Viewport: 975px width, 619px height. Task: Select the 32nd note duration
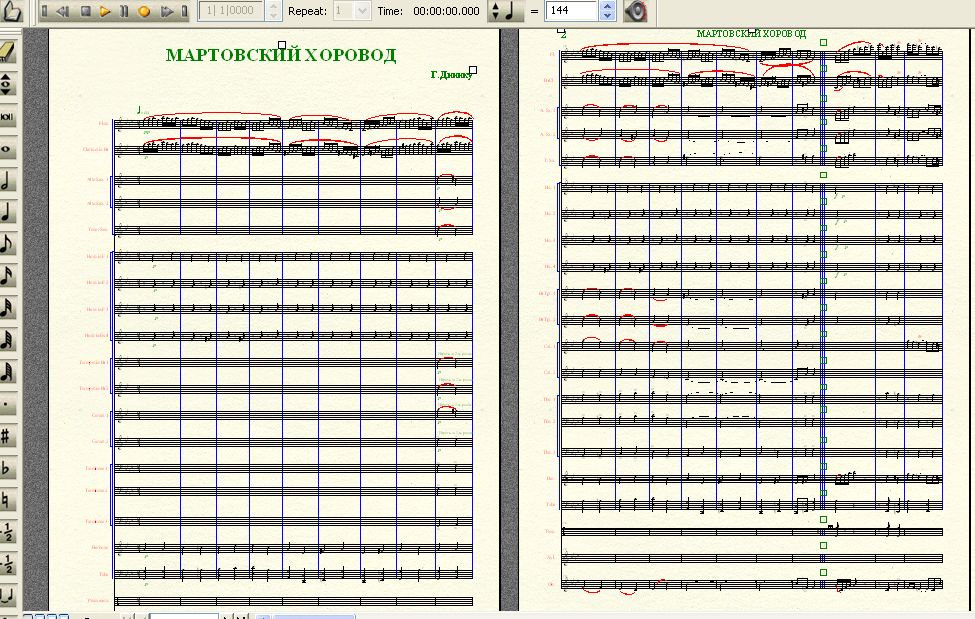7,307
